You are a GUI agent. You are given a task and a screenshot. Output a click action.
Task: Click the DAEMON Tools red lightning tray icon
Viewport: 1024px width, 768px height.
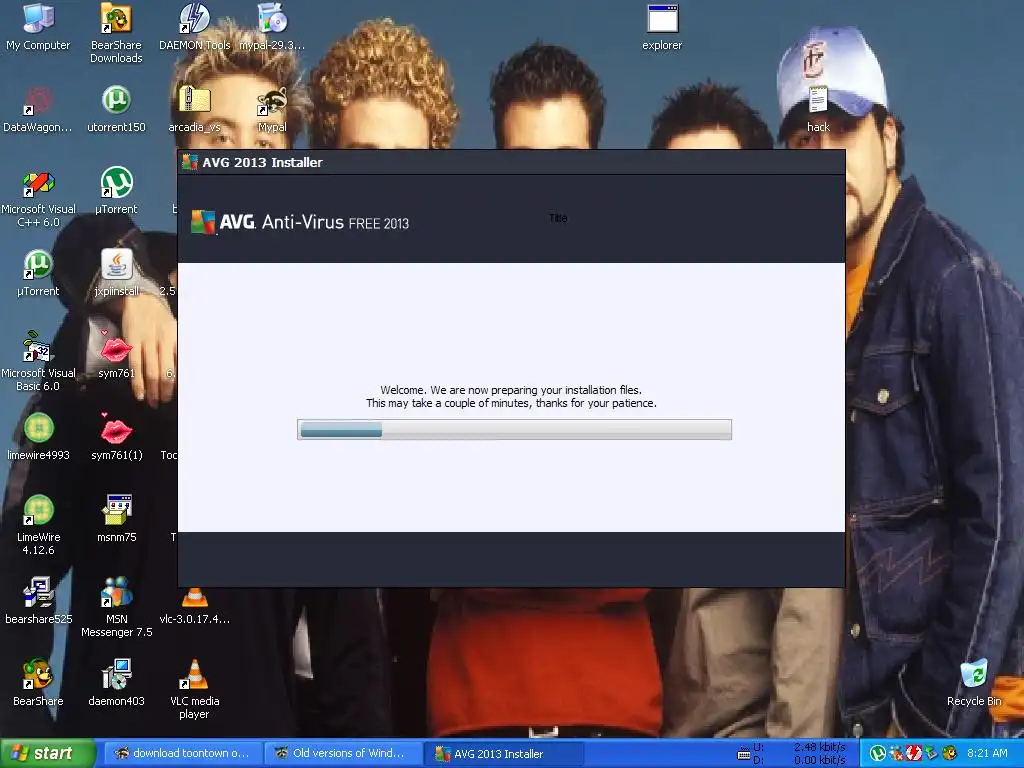(913, 753)
